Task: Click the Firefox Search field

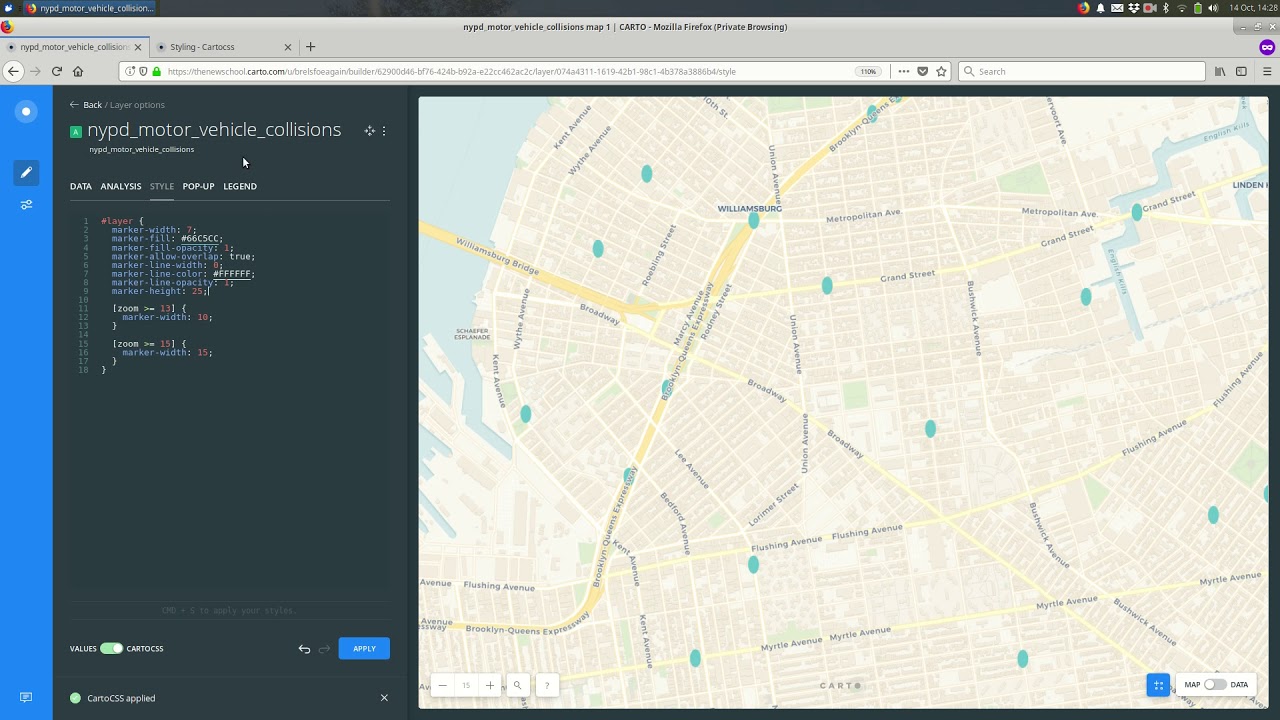Action: click(x=1082, y=71)
